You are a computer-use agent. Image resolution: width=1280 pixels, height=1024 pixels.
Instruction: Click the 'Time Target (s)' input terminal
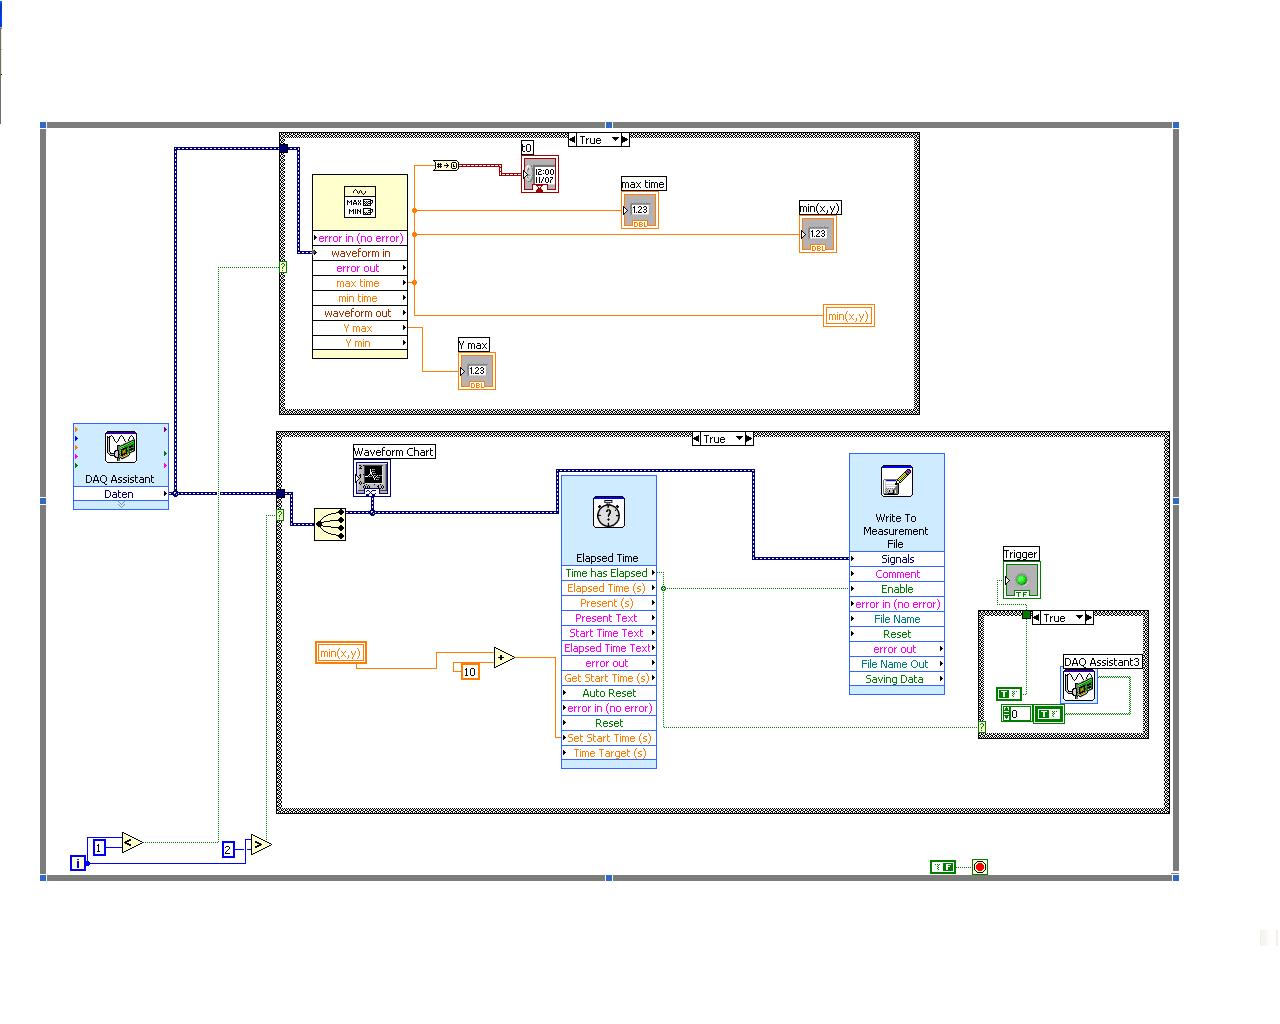[609, 753]
